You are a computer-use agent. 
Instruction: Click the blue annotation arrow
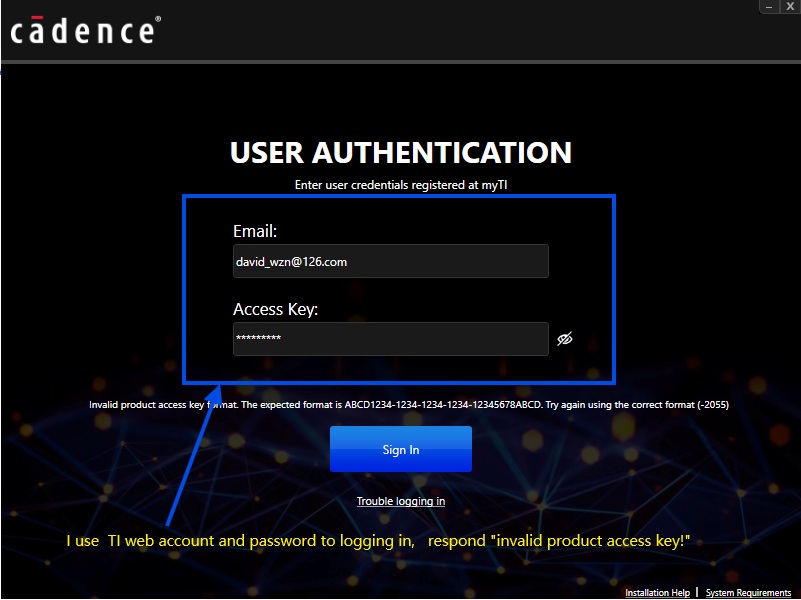tap(190, 460)
